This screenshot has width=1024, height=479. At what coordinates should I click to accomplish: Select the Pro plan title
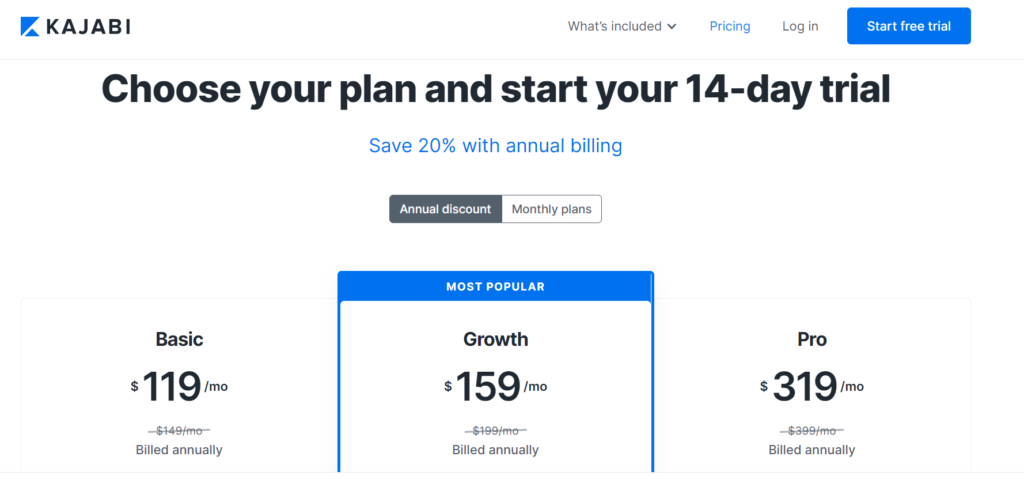click(x=812, y=339)
